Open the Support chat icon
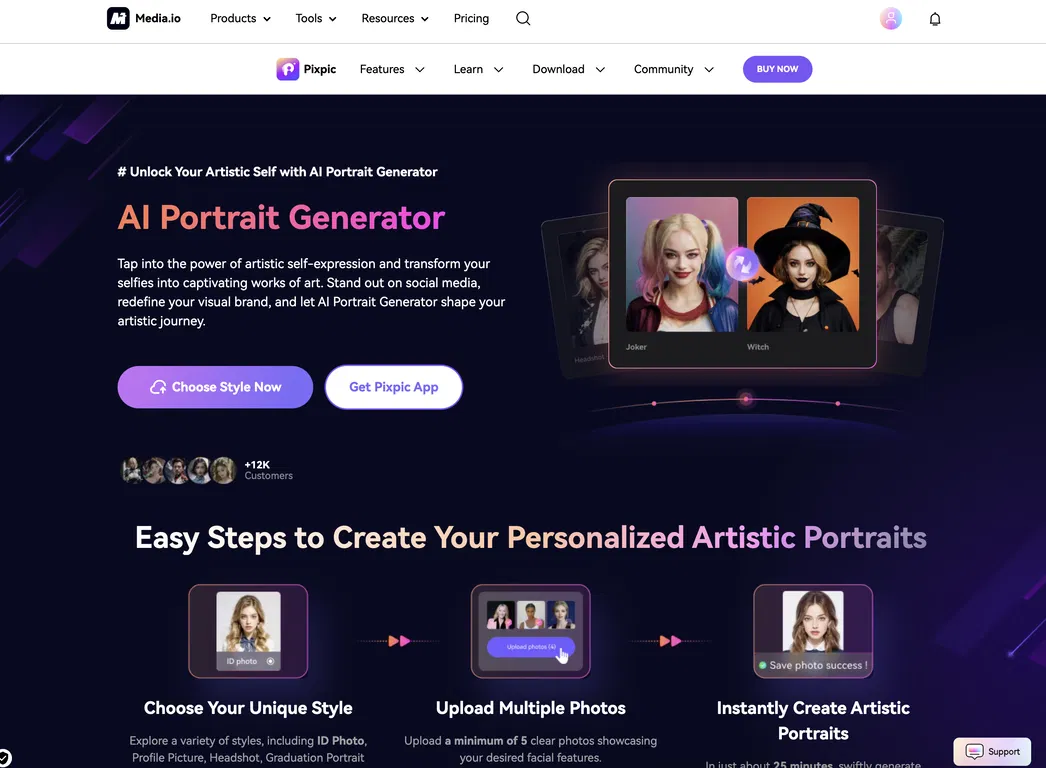1046x768 pixels. pyautogui.click(x=974, y=751)
